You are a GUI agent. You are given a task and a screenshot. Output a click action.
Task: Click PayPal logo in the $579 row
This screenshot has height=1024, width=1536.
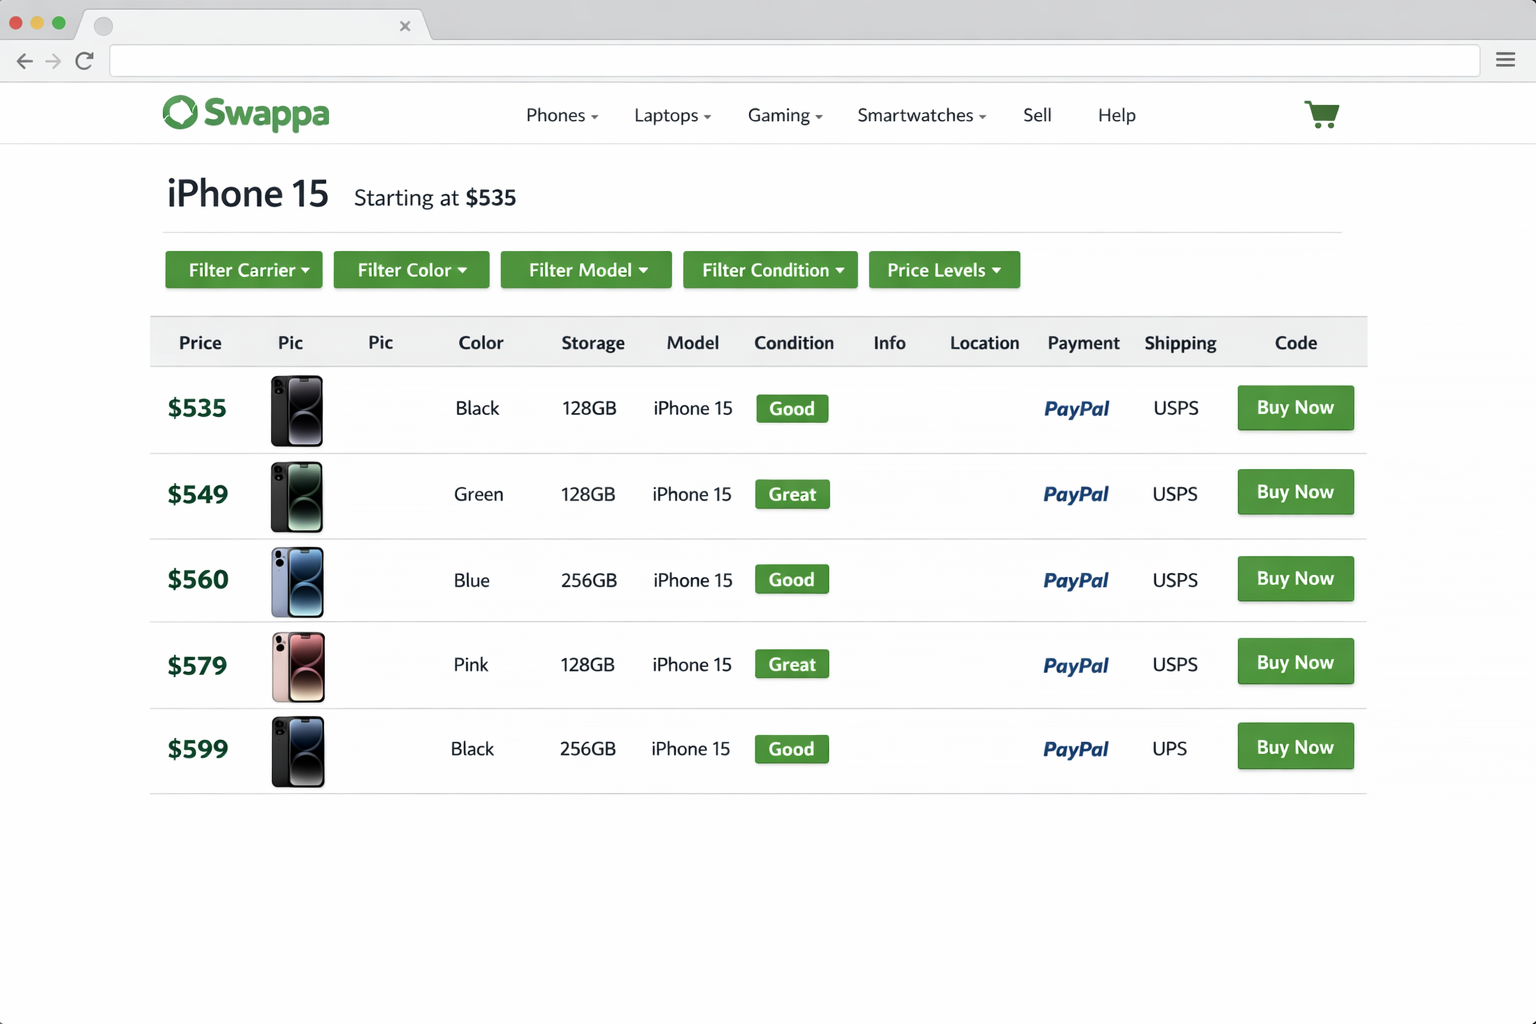point(1076,665)
